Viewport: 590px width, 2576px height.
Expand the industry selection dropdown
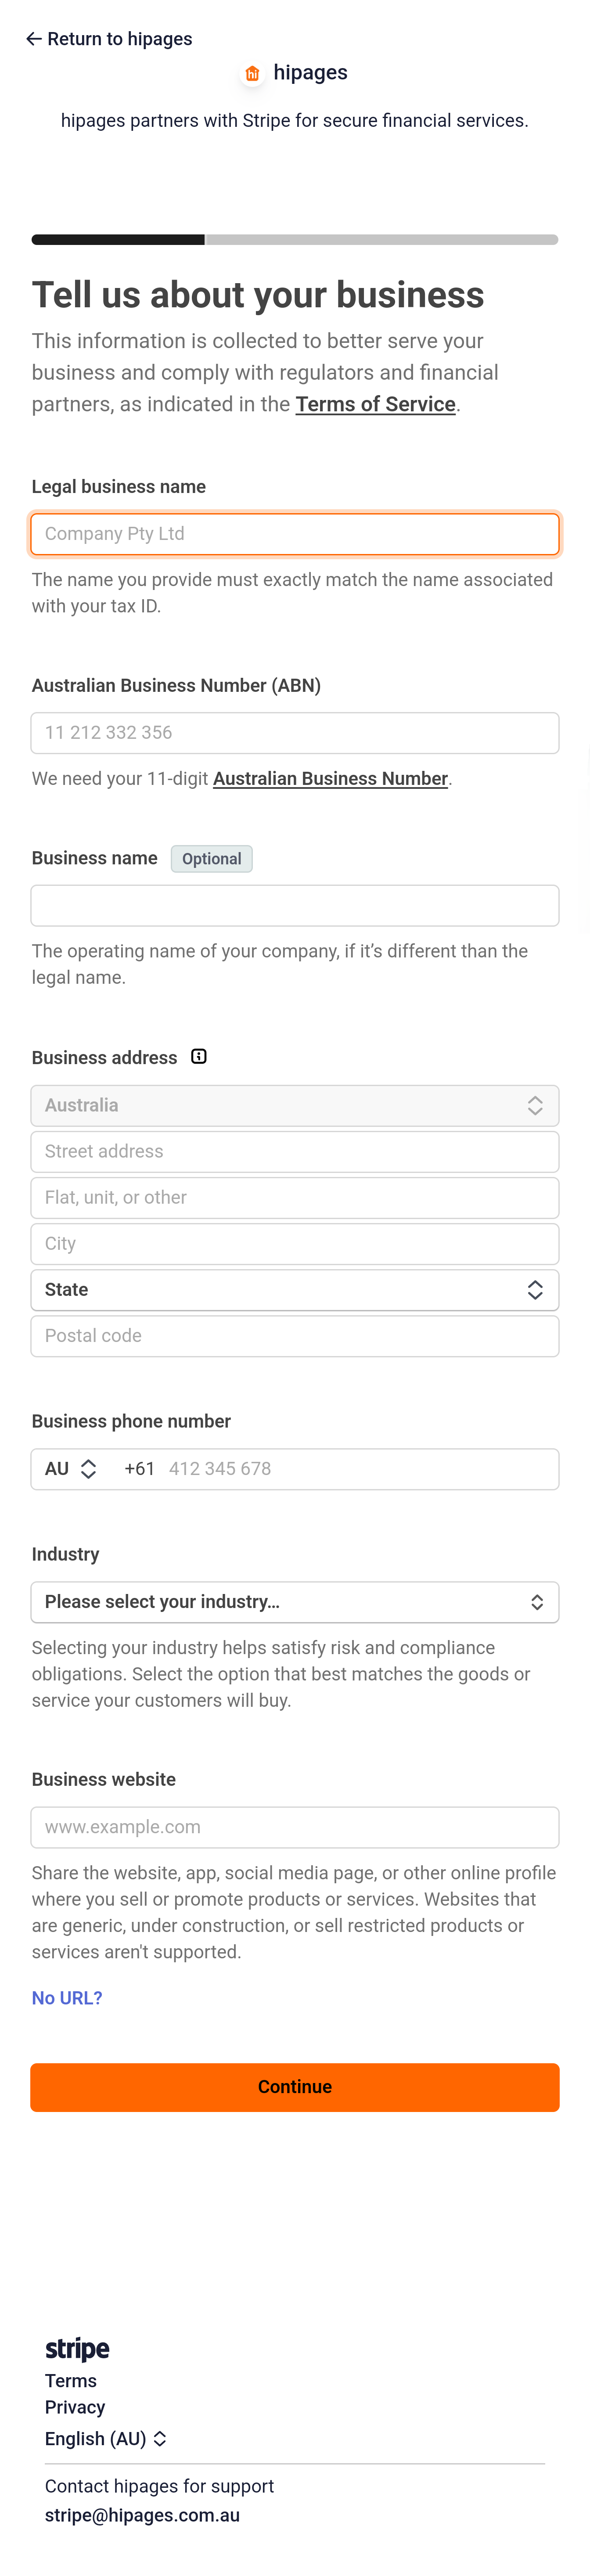(294, 1602)
